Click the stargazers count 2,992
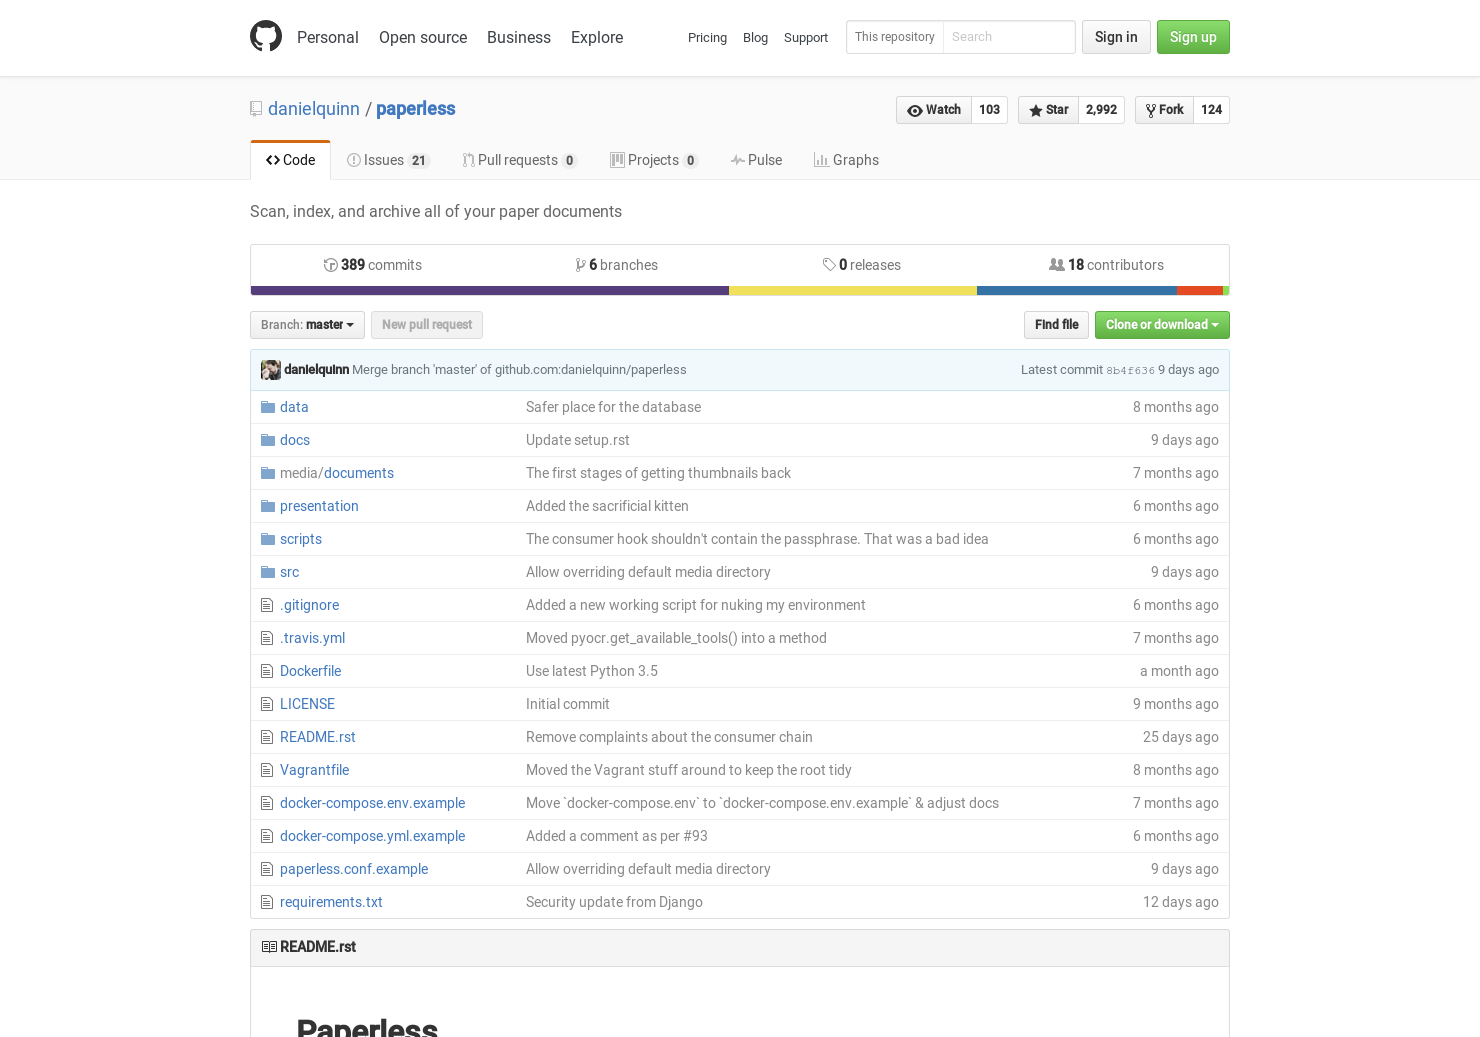 1101,110
